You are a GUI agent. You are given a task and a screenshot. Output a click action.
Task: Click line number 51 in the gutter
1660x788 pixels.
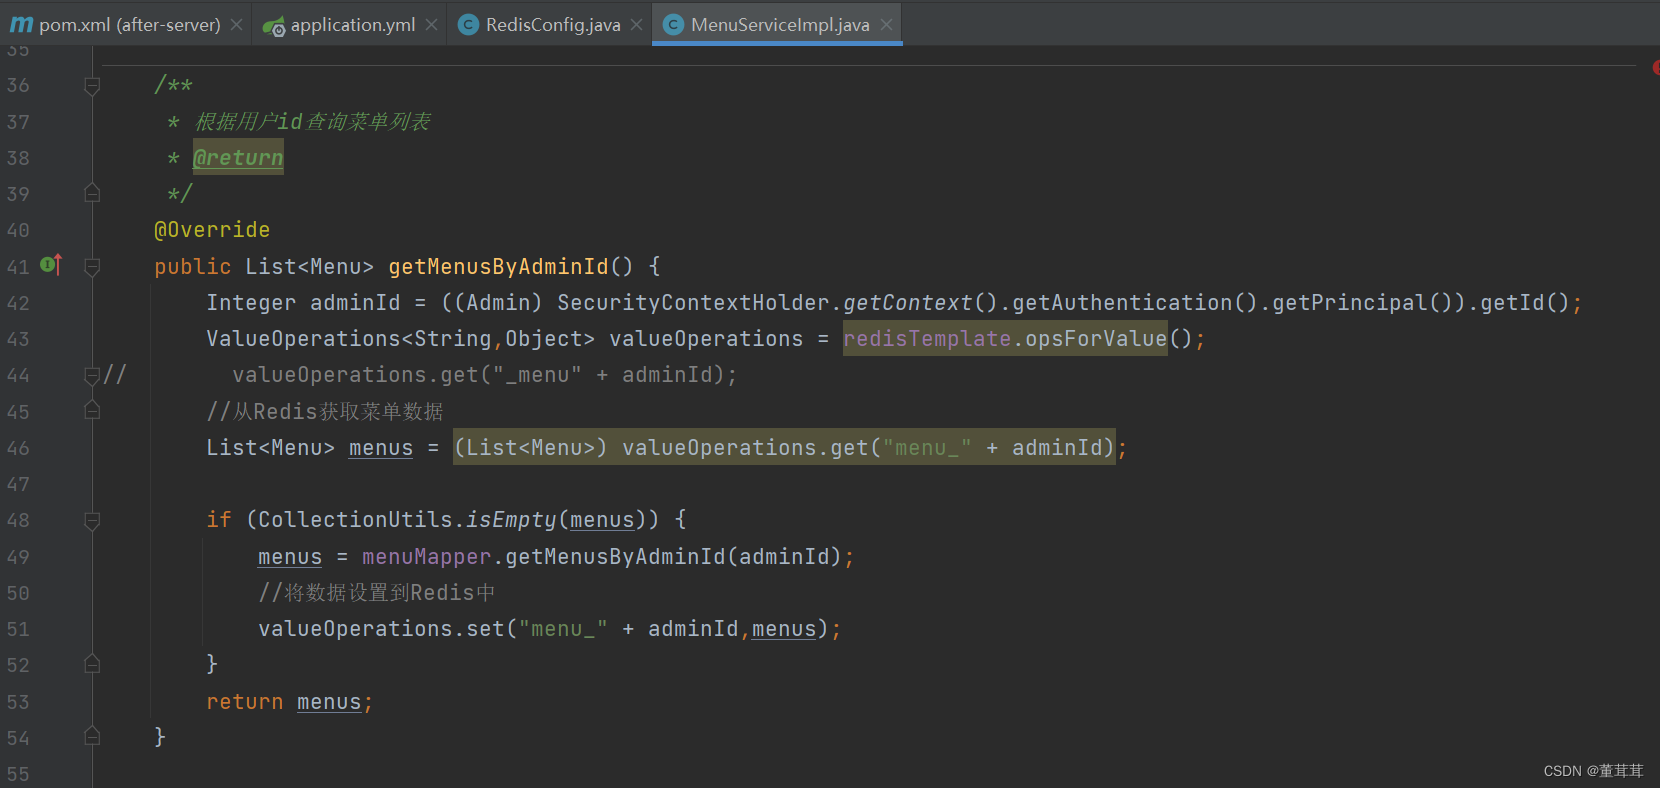coord(18,629)
